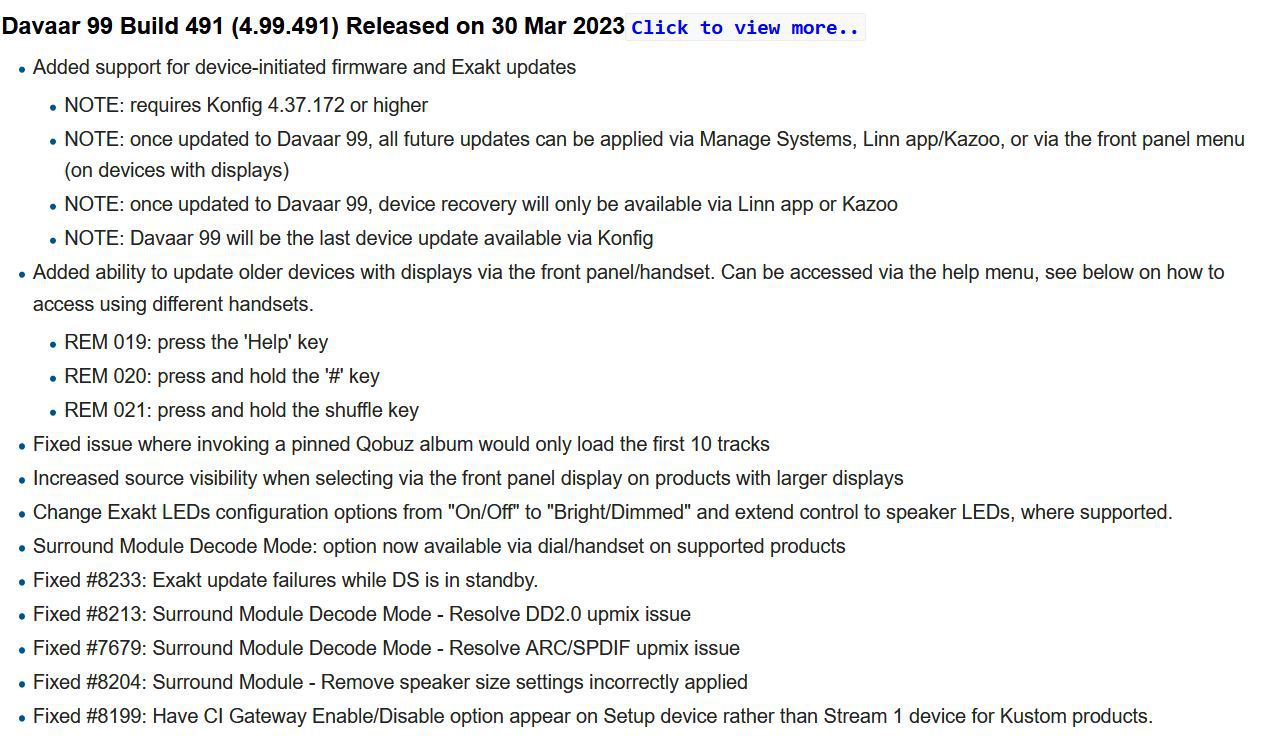Image resolution: width=1261 pixels, height=753 pixels.
Task: Select the Konfig 4.37.172 requirement note
Action: pos(246,105)
